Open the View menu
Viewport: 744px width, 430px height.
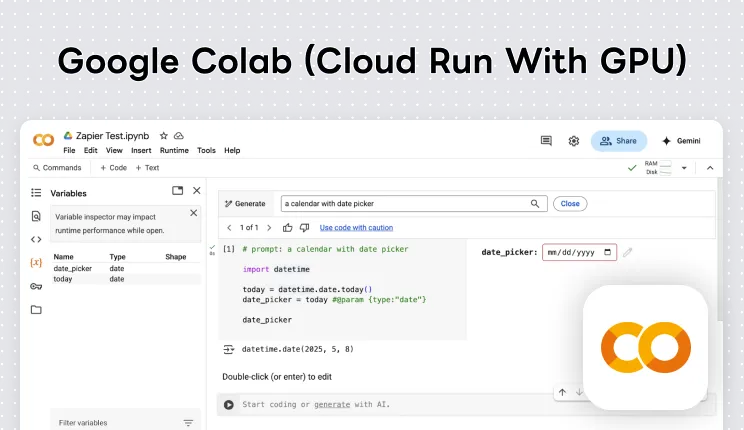pos(114,150)
